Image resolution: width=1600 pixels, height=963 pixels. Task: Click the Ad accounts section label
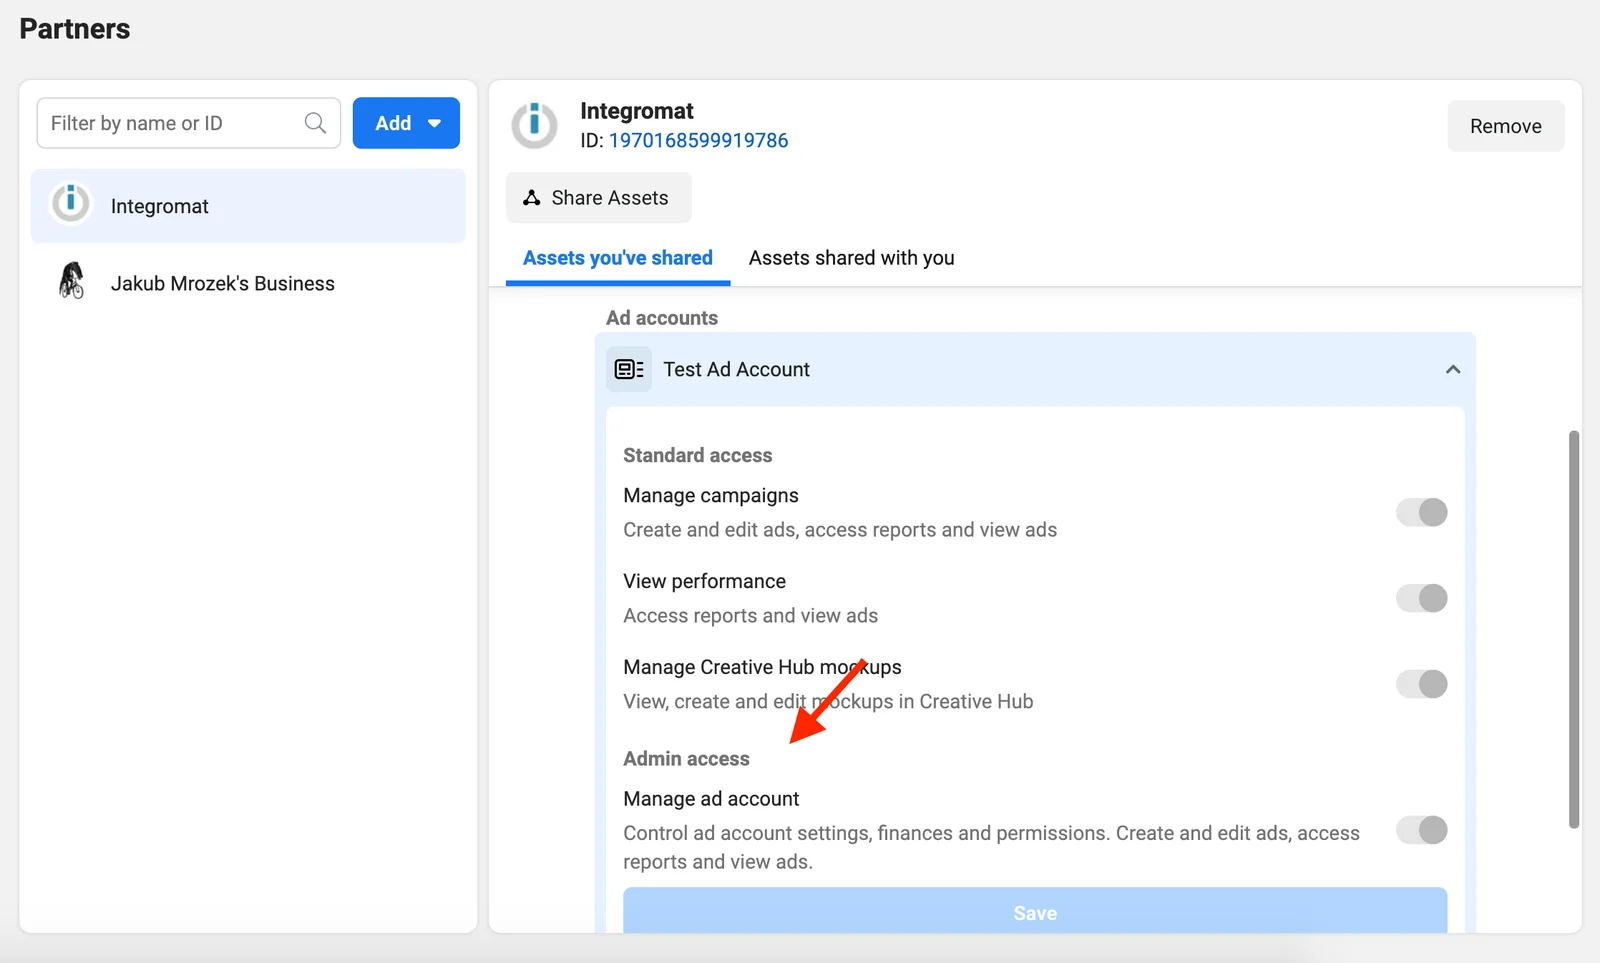(x=662, y=318)
